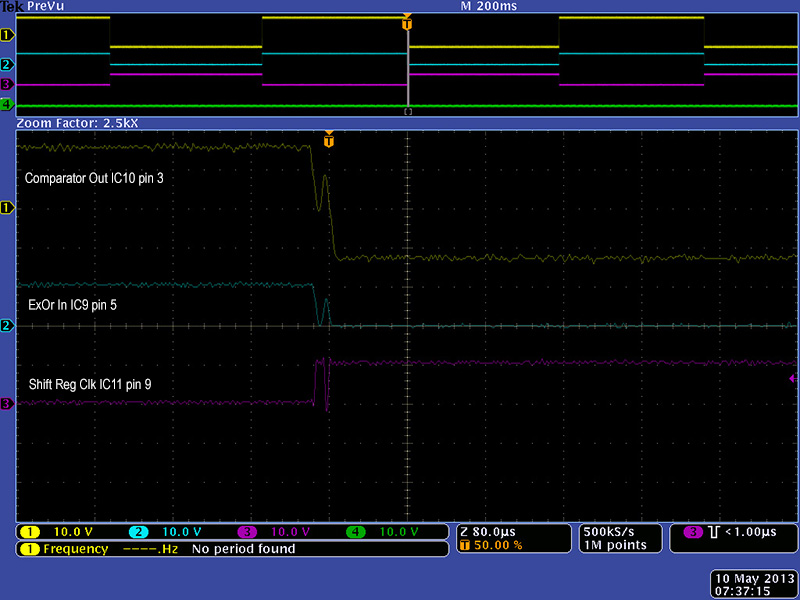Click the trigger position marker in zoom window
Viewport: 800px width, 600px height.
coord(329,141)
